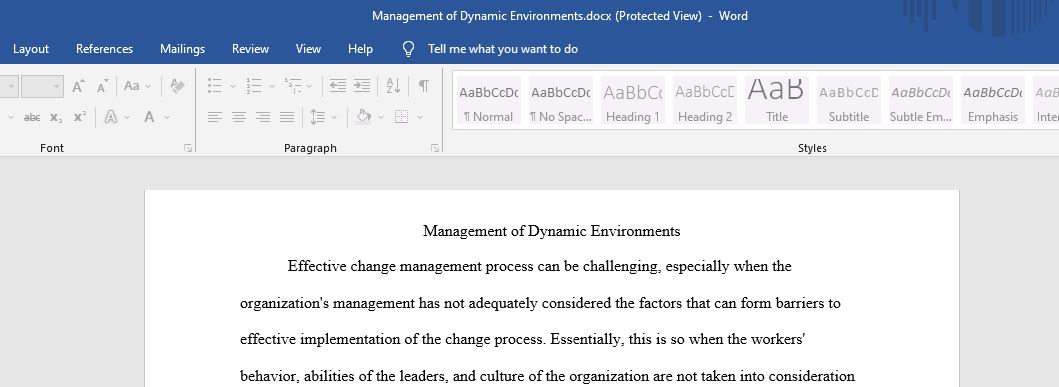Open the Mailings tab
Viewport: 1059px width, 387px height.
click(182, 49)
